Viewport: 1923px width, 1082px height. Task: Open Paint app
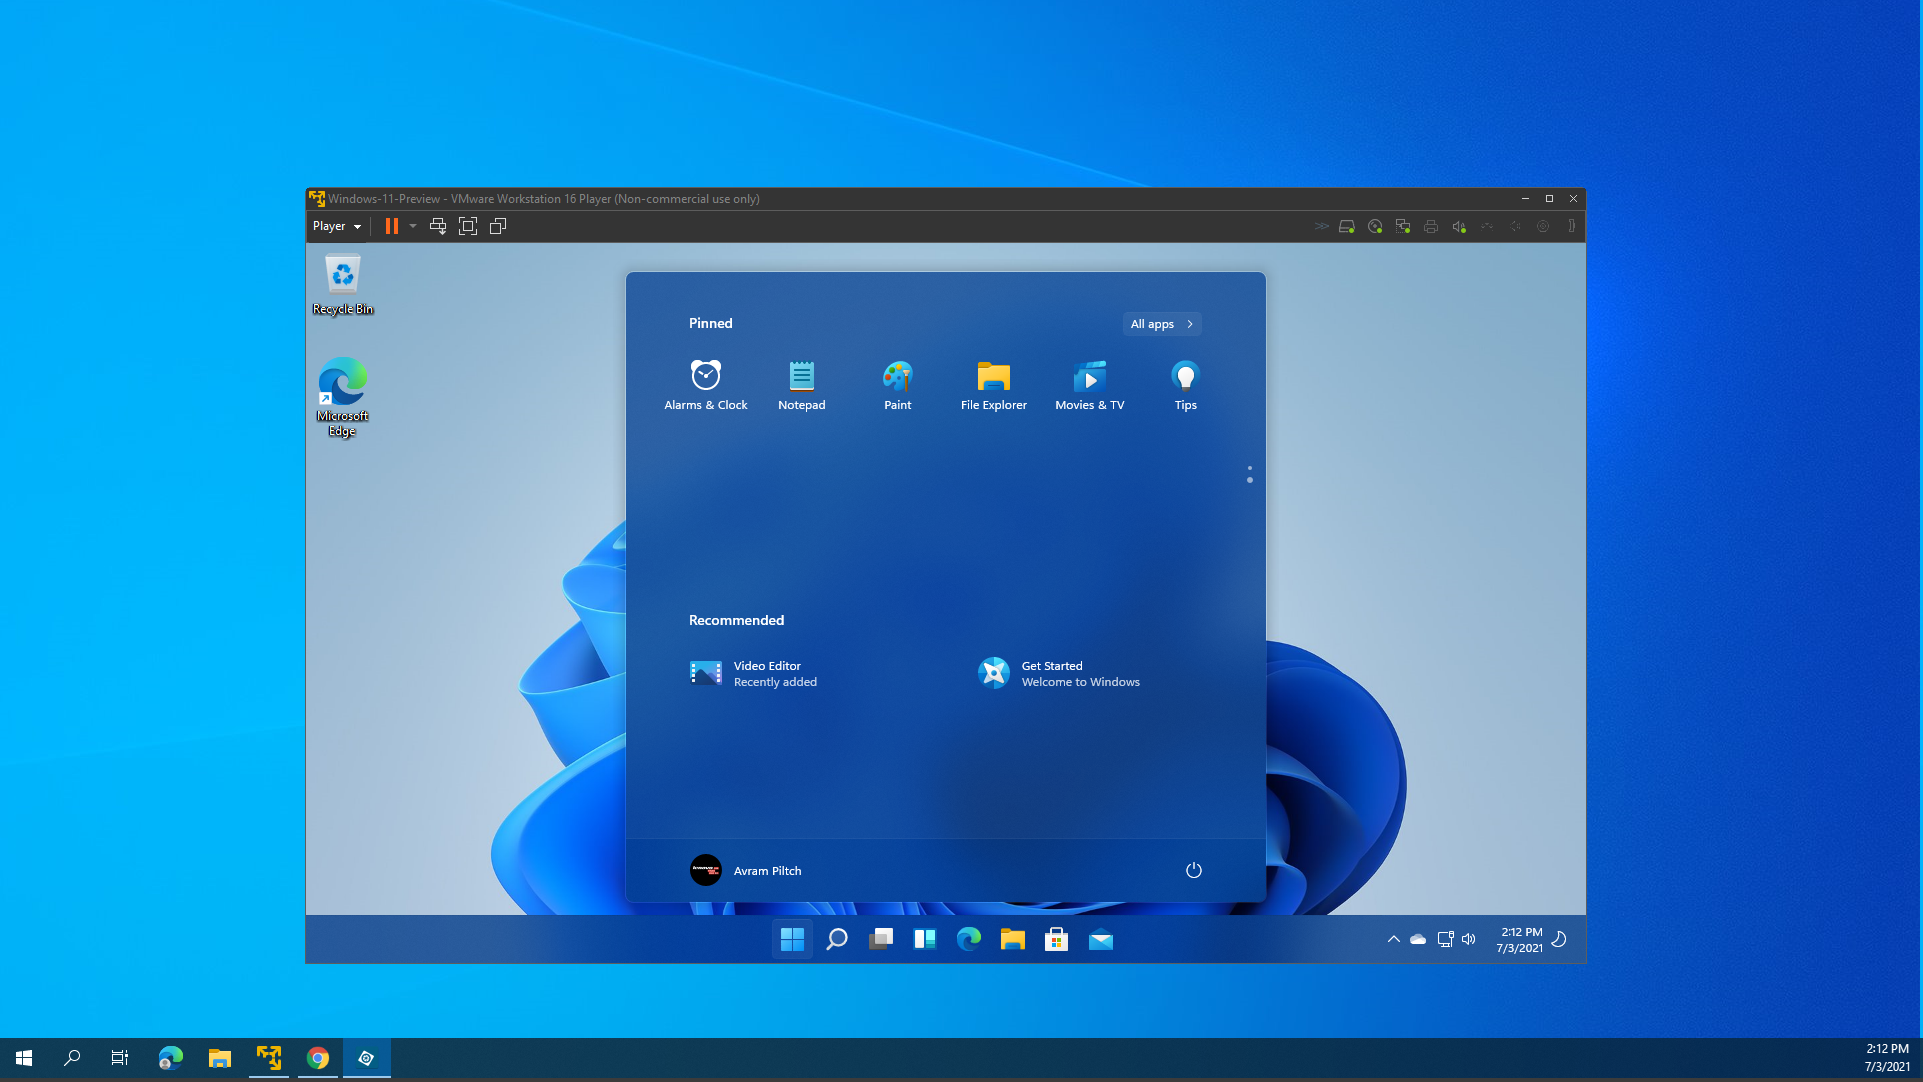point(897,383)
